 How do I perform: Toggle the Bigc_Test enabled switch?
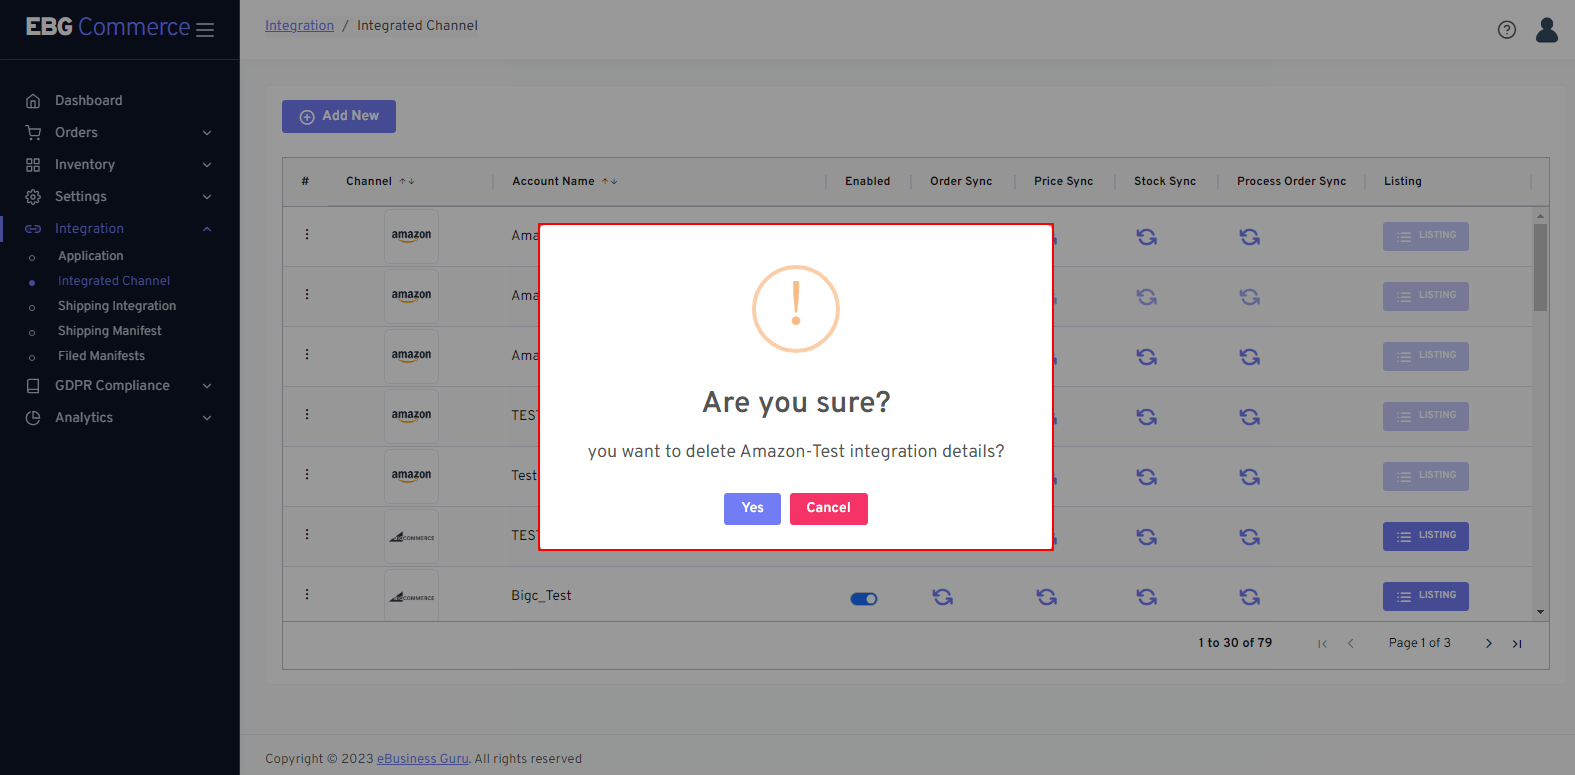(864, 599)
